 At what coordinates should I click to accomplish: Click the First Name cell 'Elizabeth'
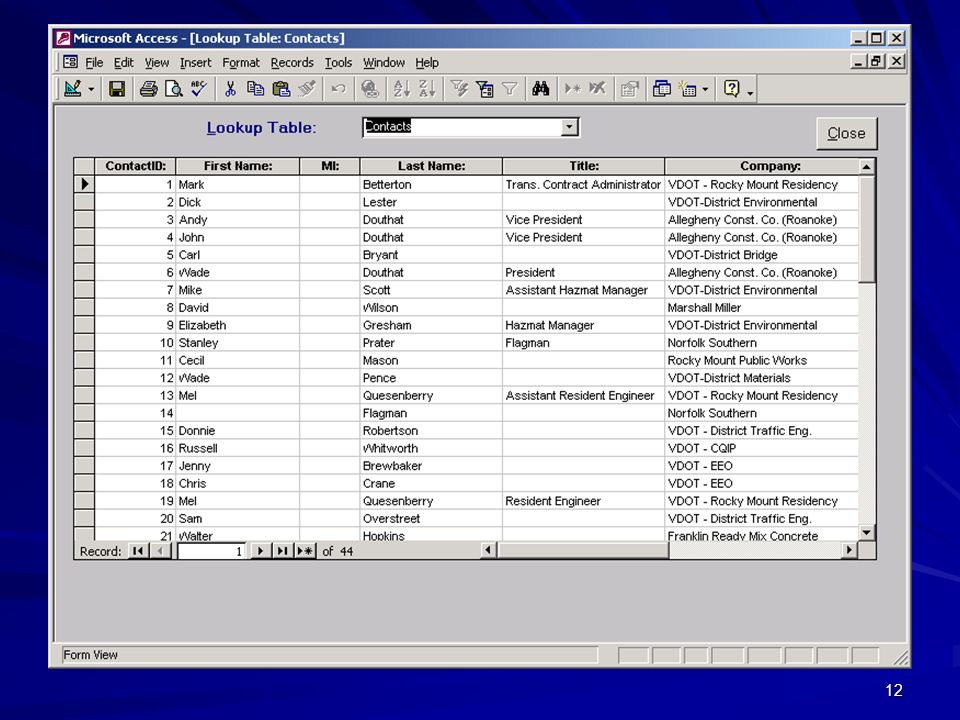(238, 325)
